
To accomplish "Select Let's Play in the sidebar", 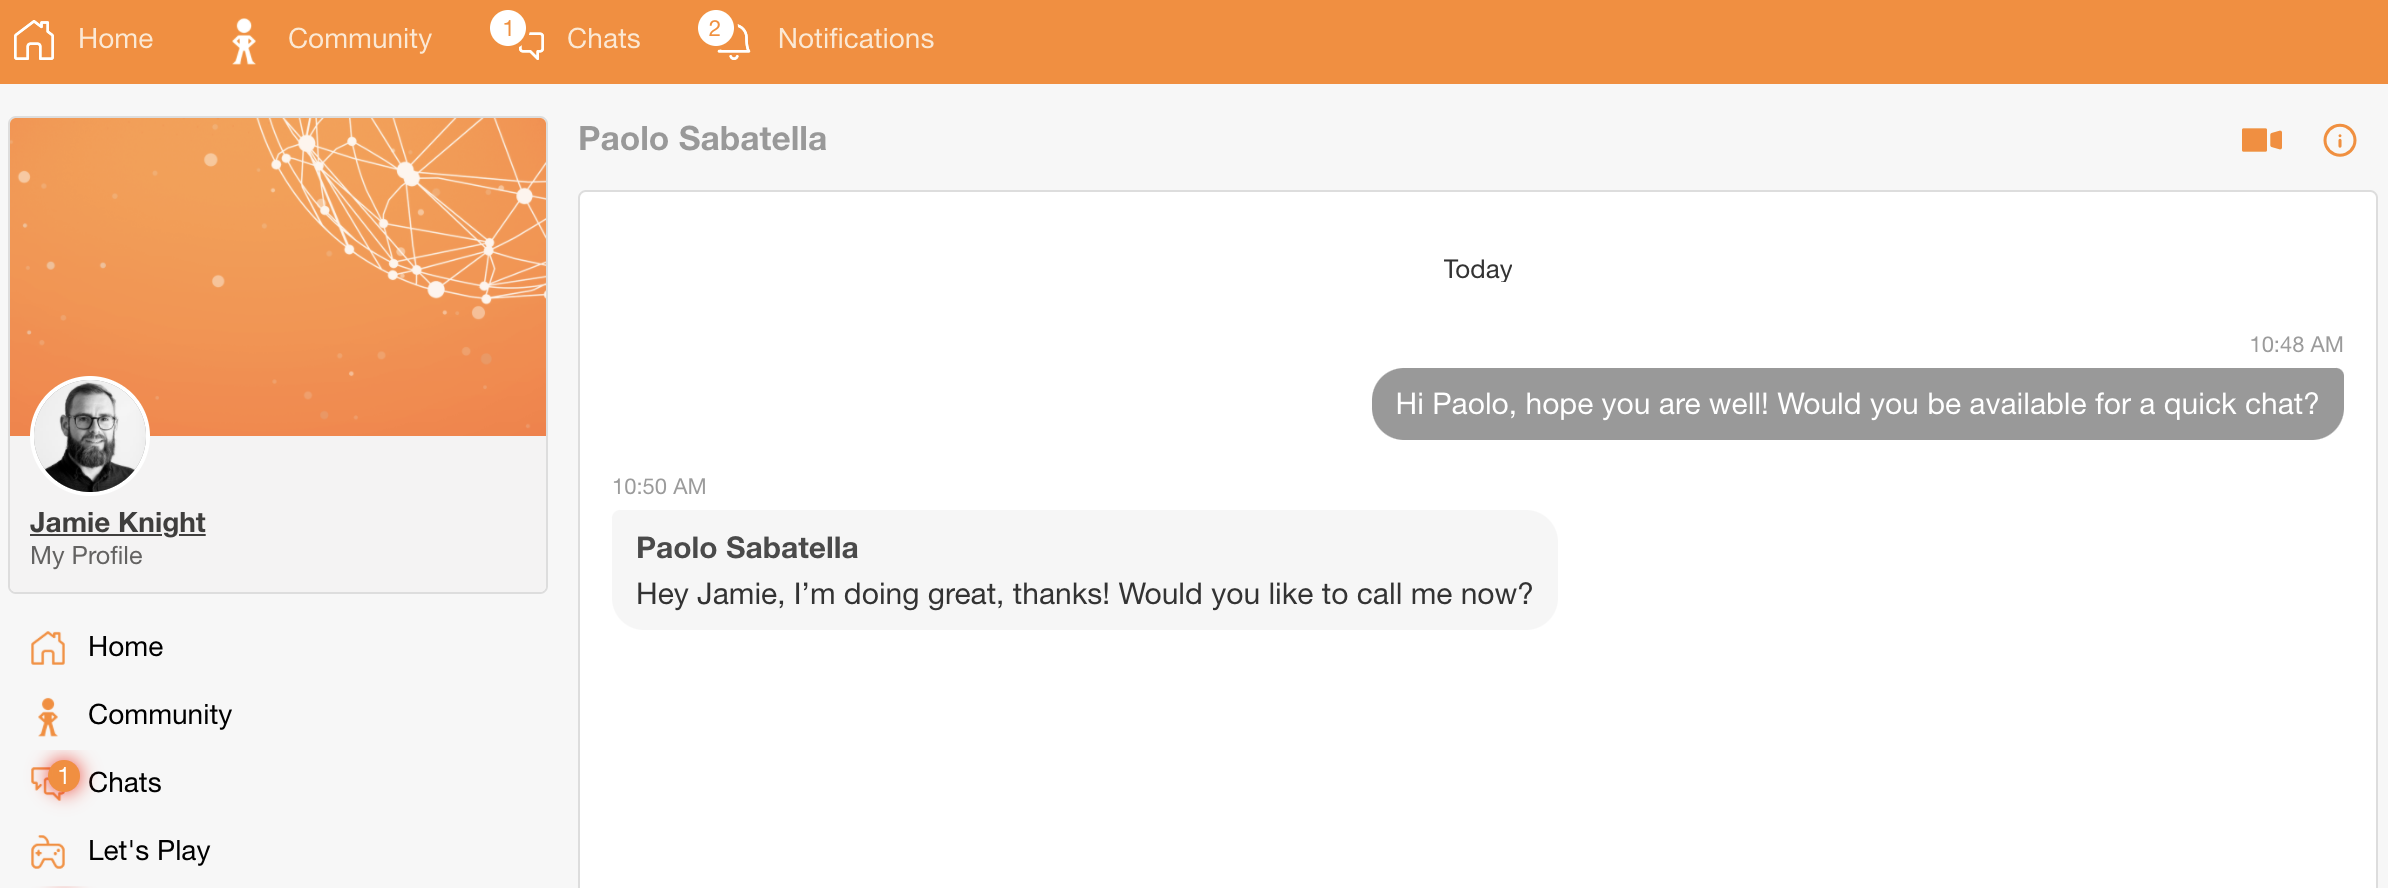I will point(149,851).
